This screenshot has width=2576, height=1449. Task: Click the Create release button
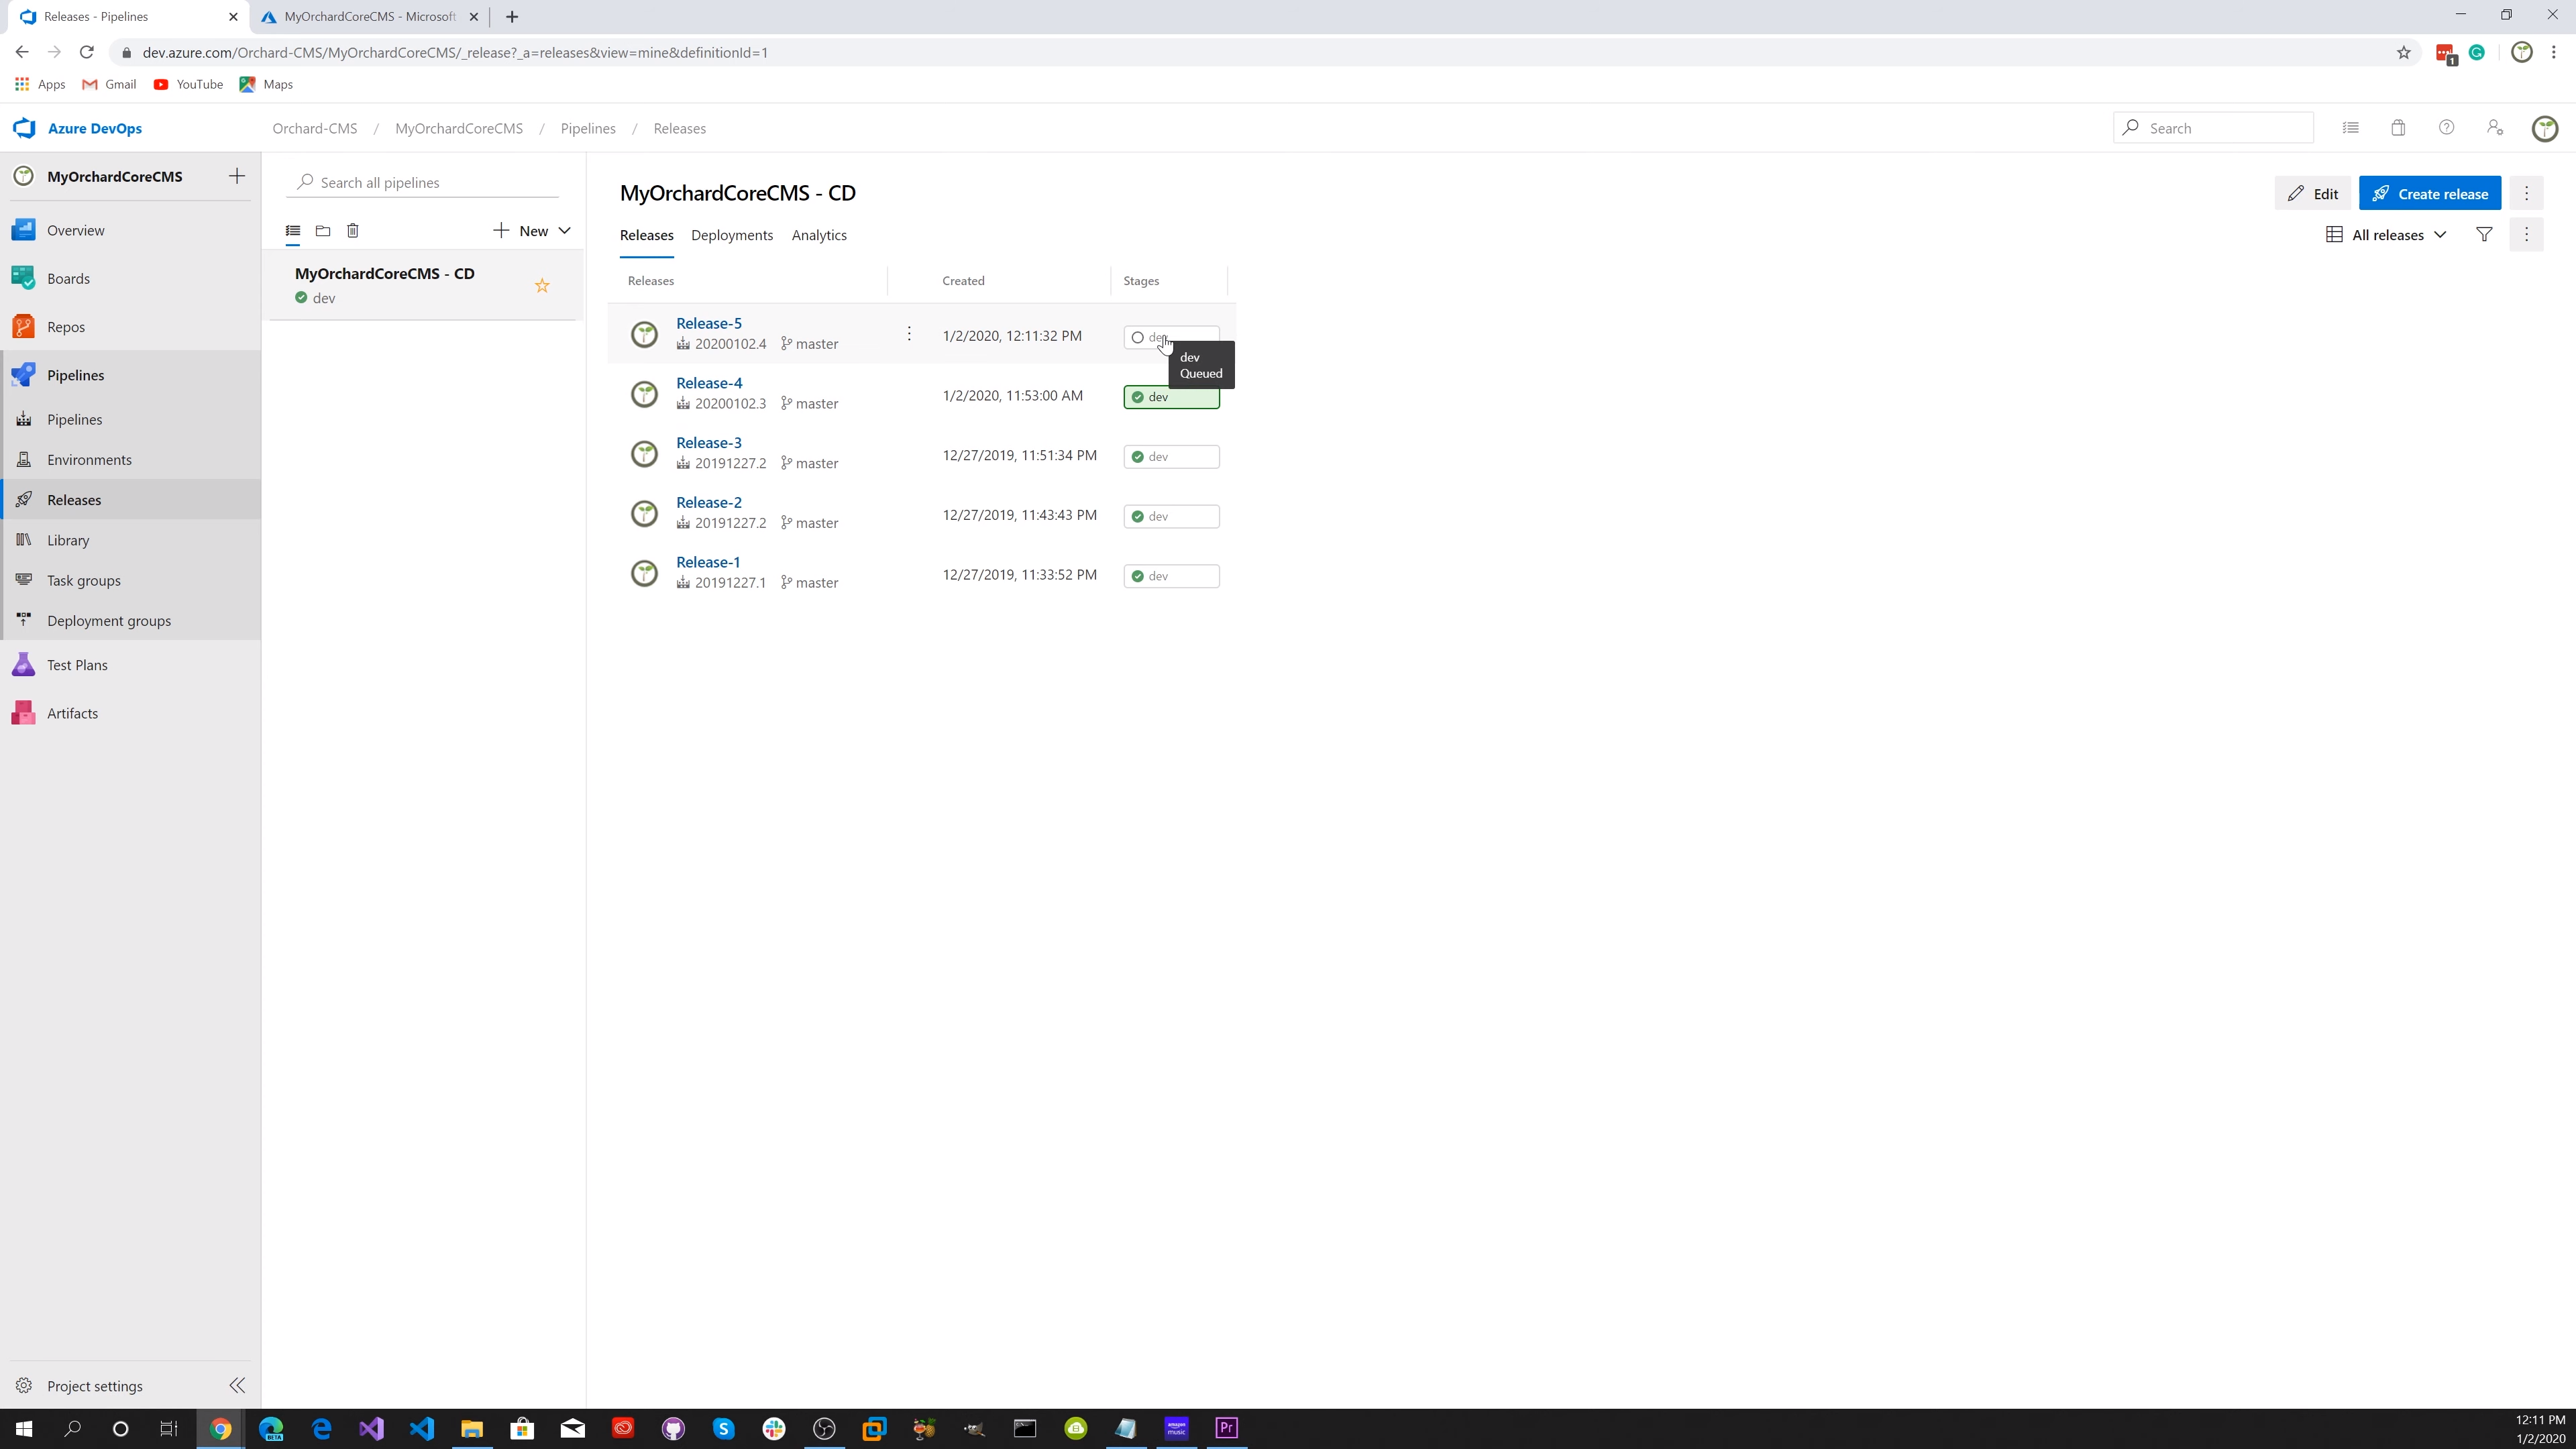[x=2430, y=193]
